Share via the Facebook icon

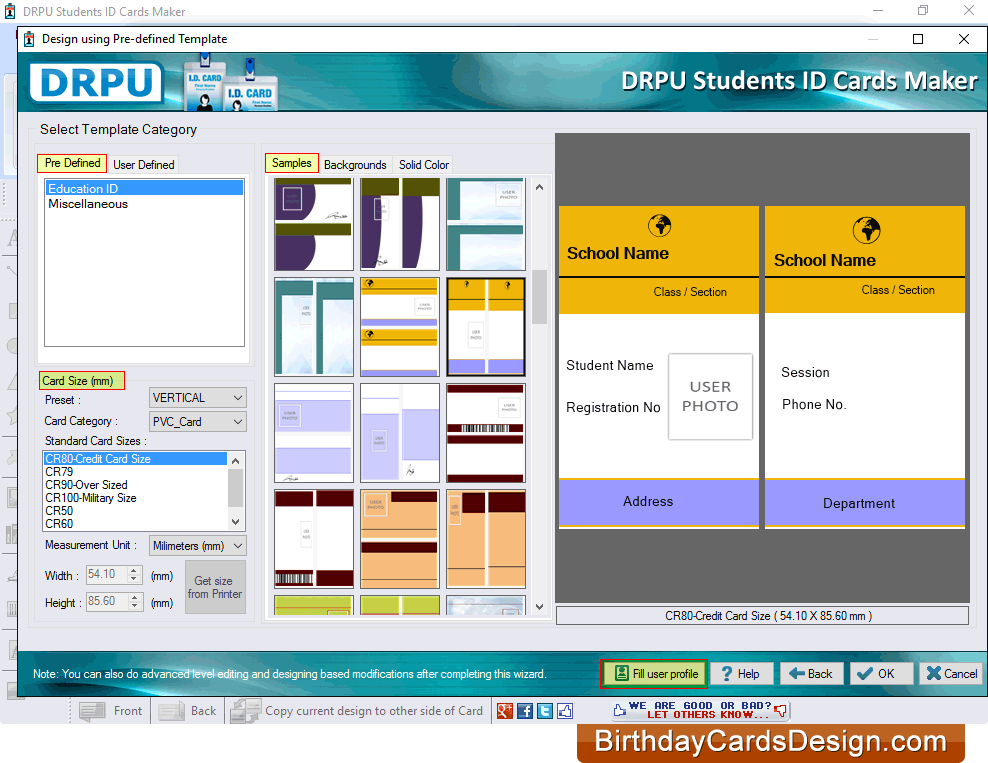click(x=525, y=711)
